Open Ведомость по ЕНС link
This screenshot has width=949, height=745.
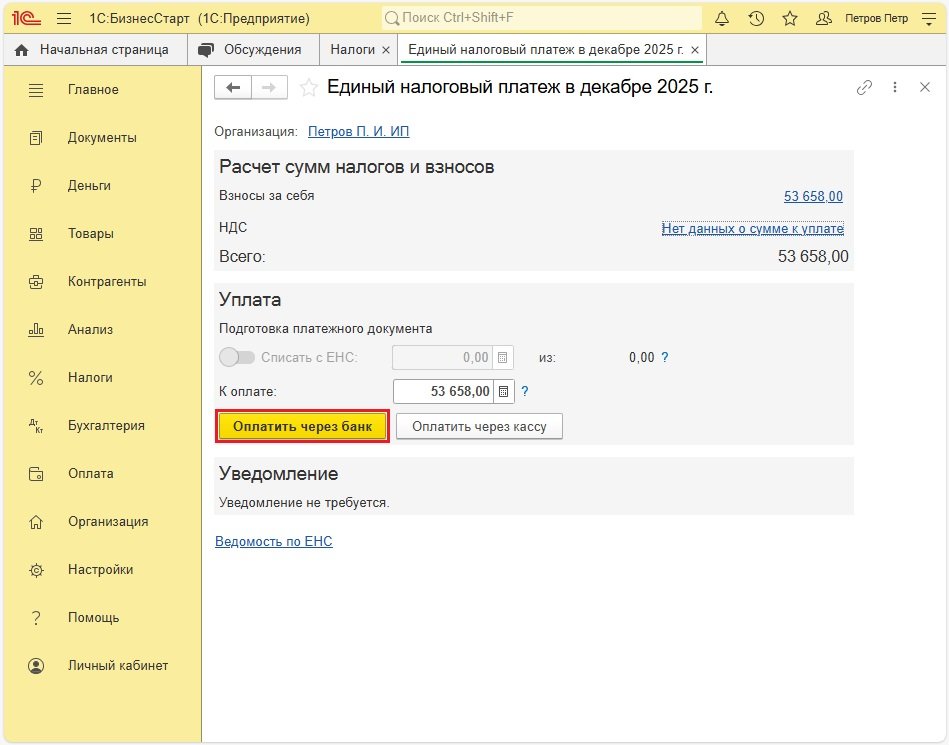point(273,541)
